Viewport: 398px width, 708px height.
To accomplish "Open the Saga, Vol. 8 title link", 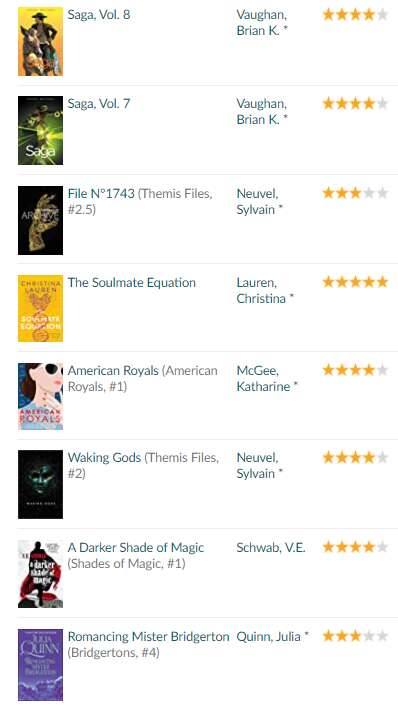I will [98, 14].
